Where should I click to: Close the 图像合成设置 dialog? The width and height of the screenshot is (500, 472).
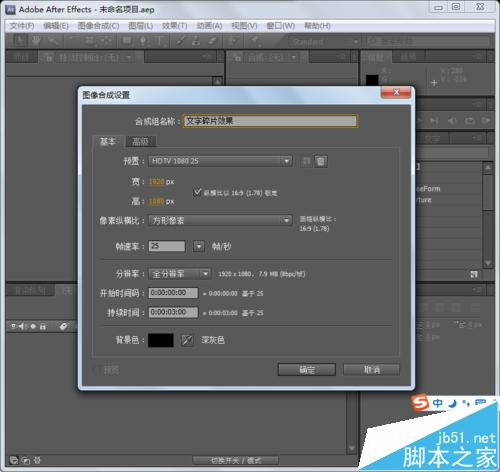click(x=396, y=92)
